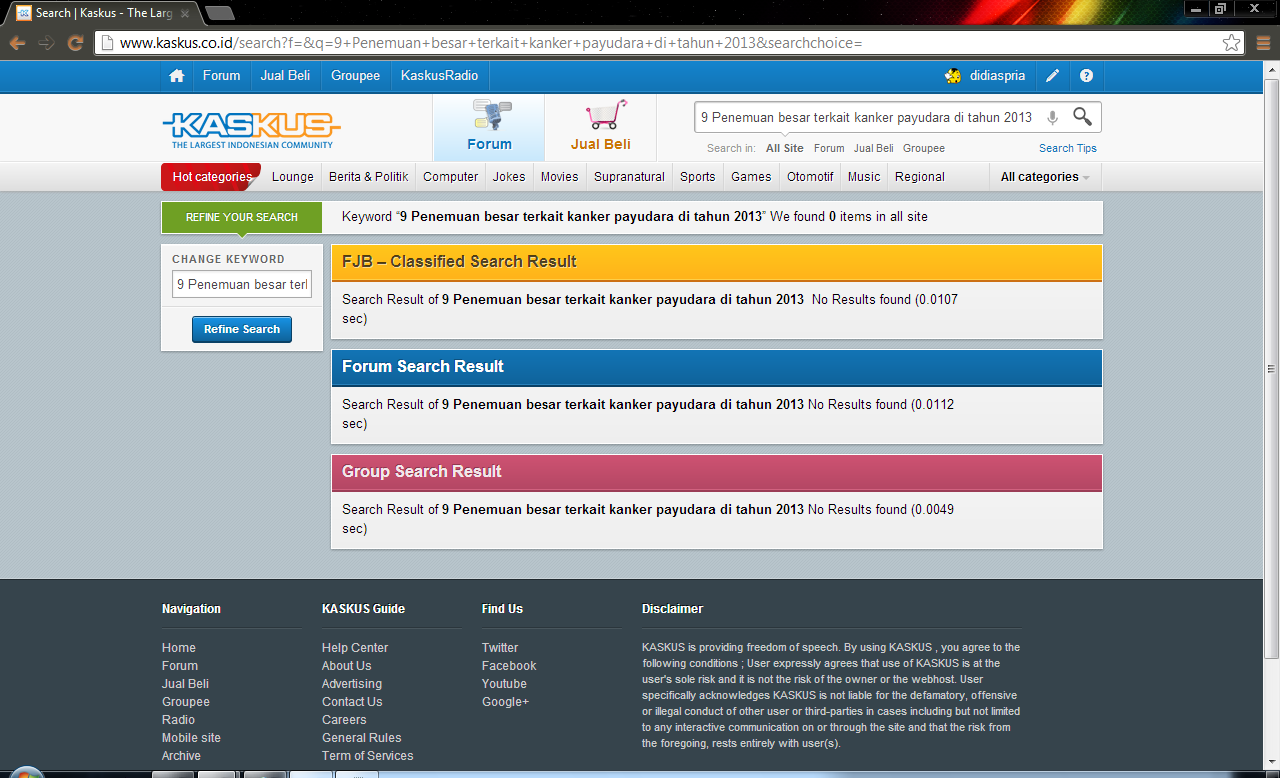This screenshot has height=778, width=1280.
Task: Set search scope to Jual Beli
Action: 874,148
